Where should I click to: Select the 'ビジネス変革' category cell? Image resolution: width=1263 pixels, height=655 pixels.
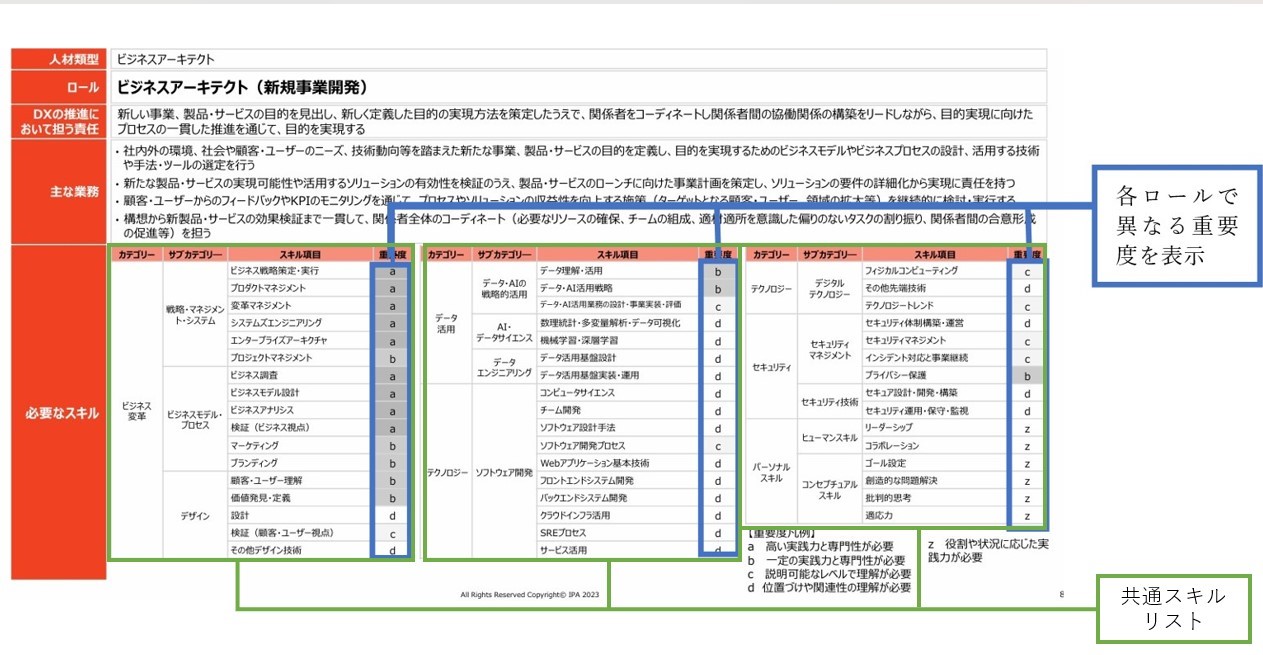tap(136, 411)
